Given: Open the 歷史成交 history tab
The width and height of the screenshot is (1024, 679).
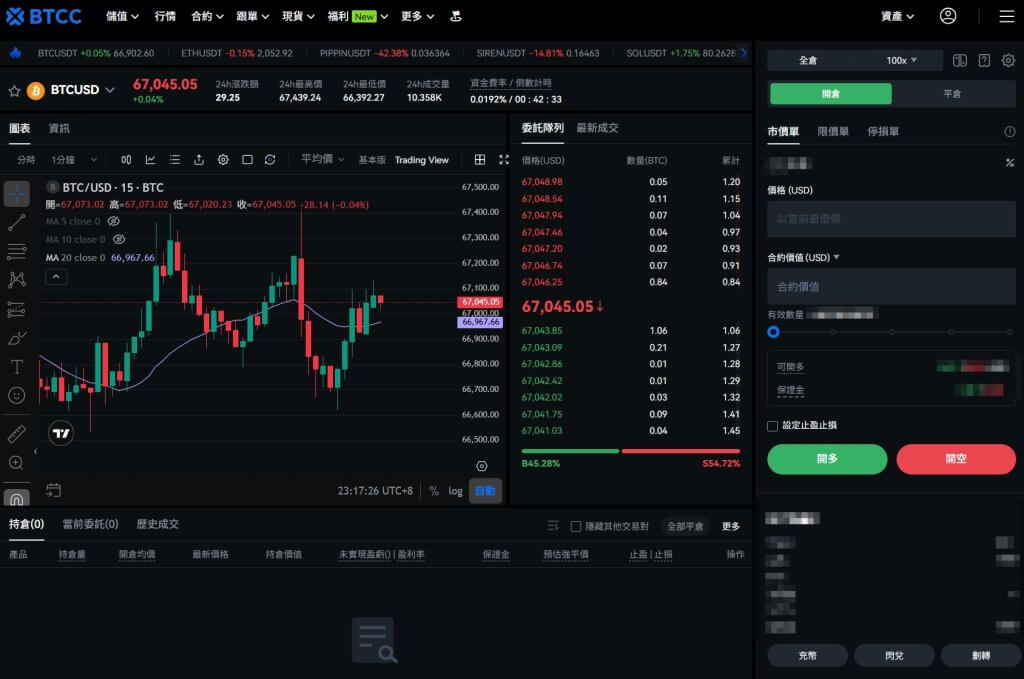Looking at the screenshot, I should pyautogui.click(x=157, y=524).
